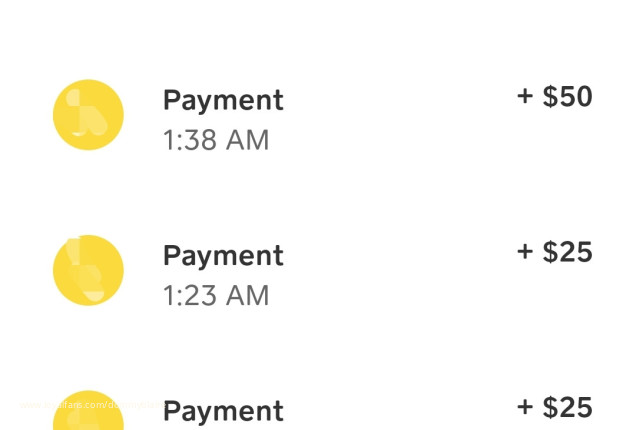Viewport: 636px width, 430px height.
Task: Select the + $50 amount
Action: click(555, 97)
